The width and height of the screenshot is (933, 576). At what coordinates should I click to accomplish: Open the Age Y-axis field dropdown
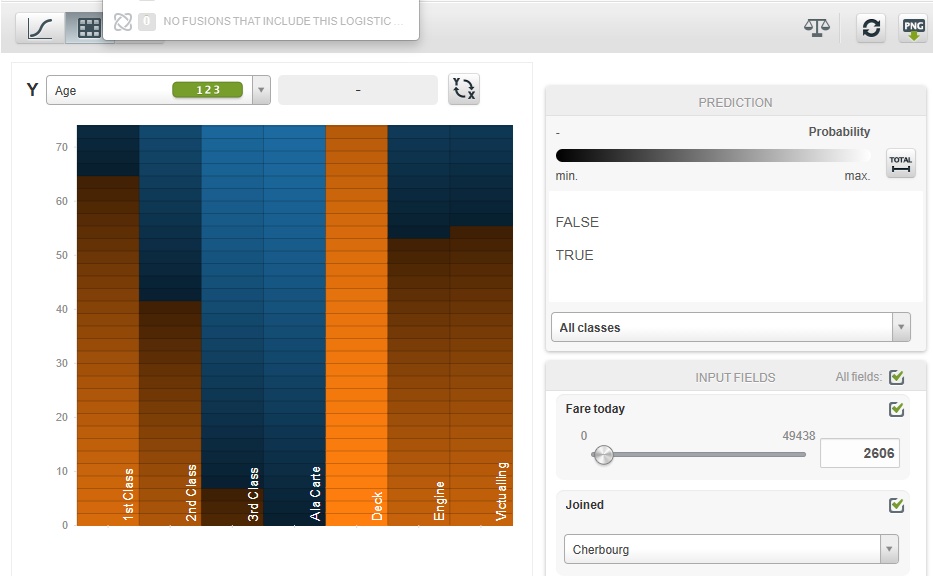[x=261, y=90]
